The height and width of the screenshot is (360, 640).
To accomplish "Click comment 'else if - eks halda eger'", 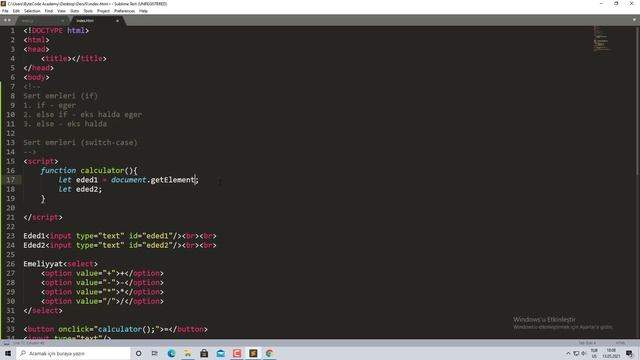I will click(x=89, y=115).
